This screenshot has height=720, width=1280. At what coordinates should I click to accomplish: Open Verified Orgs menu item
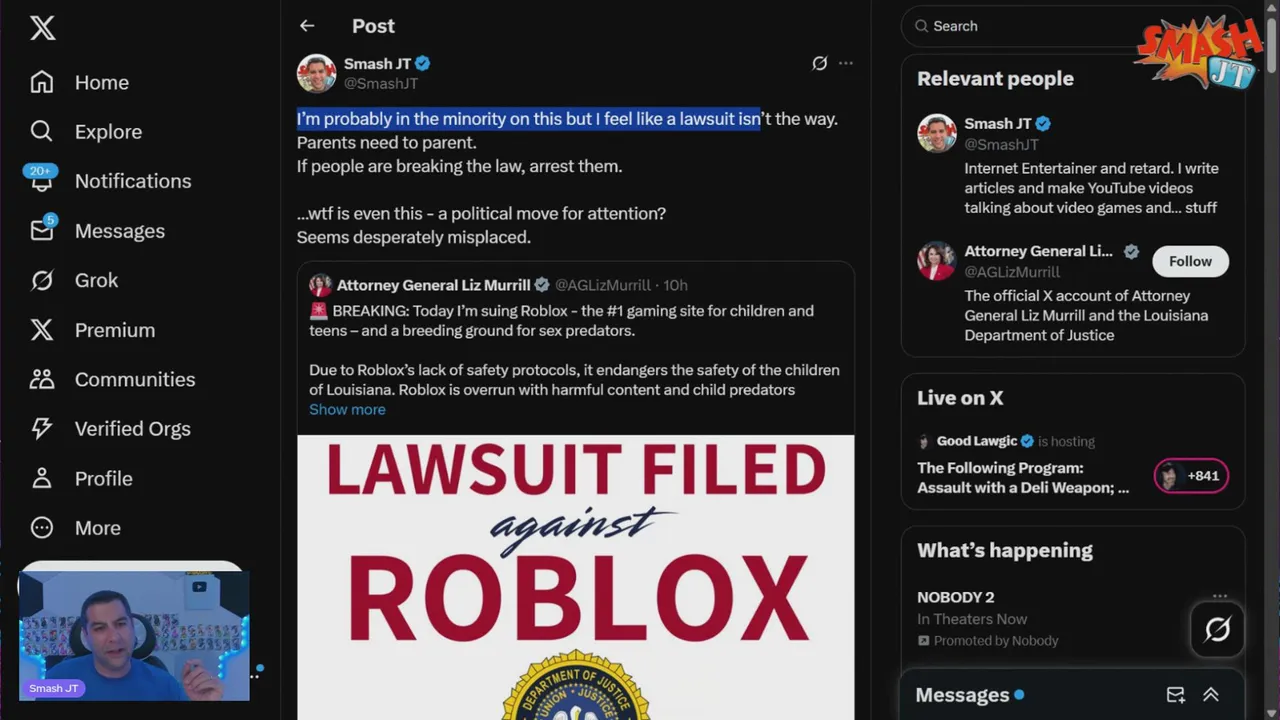pyautogui.click(x=132, y=429)
